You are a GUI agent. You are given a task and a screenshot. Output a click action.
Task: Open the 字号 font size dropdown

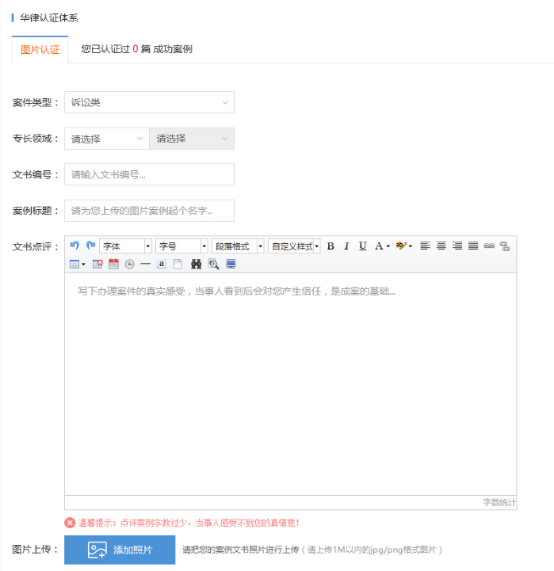click(182, 246)
